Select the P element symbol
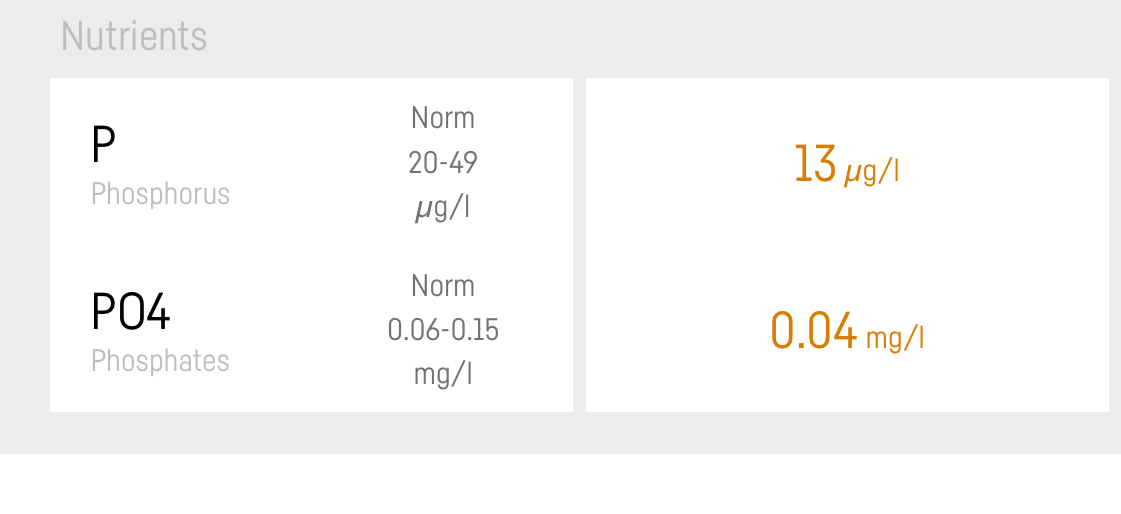The image size is (1121, 514). [103, 145]
